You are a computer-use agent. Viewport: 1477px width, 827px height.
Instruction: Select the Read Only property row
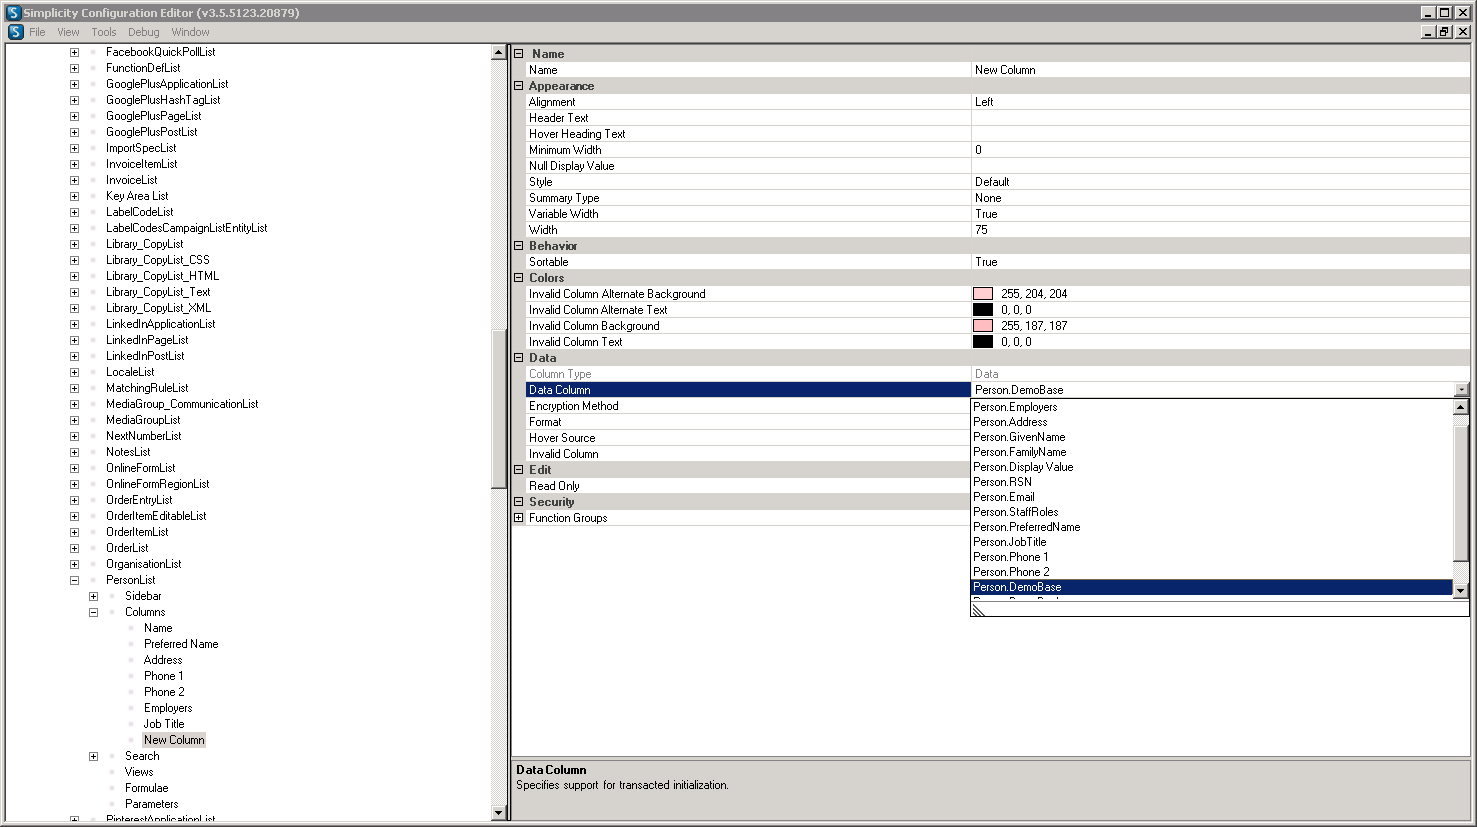748,486
